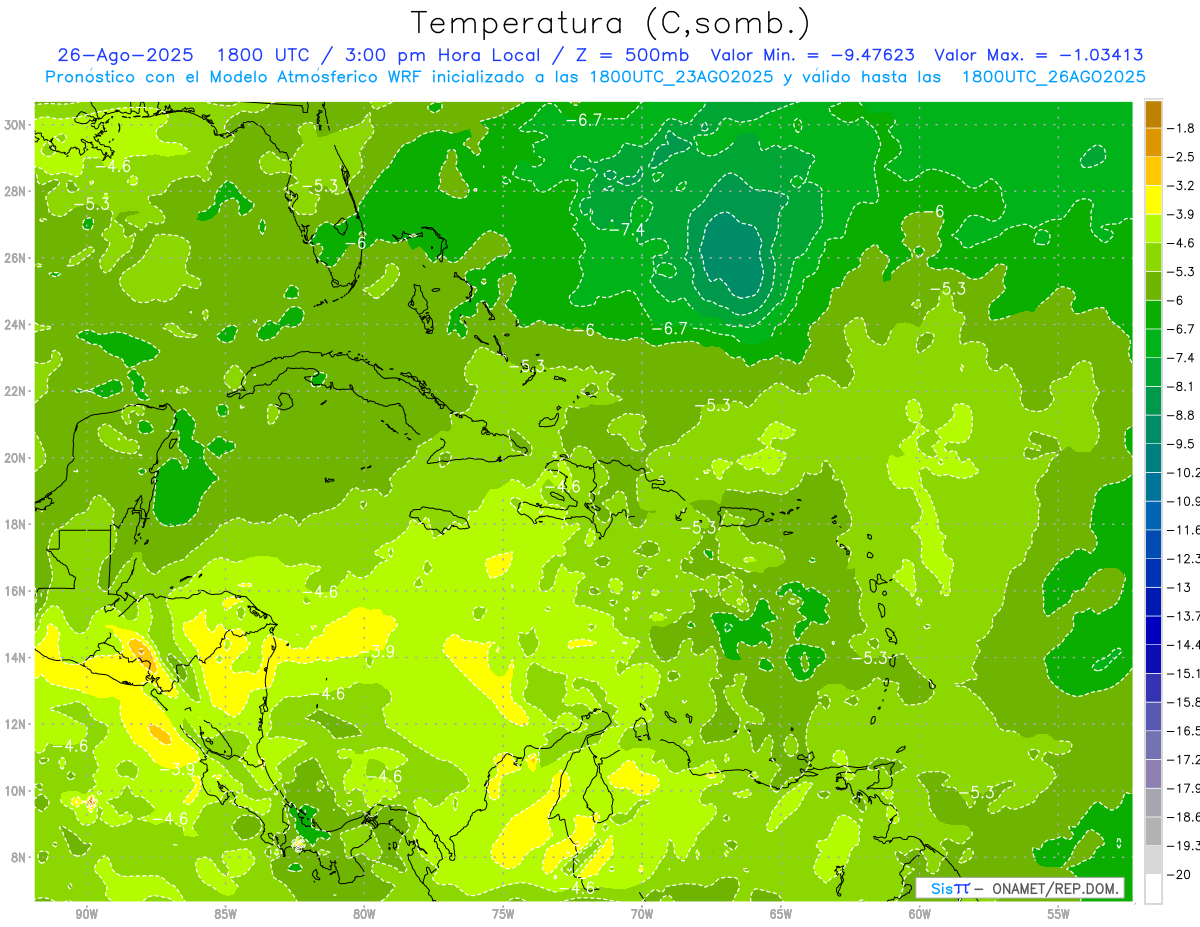
Task: Click the '8N' latitude axis label
Action: coord(20,857)
